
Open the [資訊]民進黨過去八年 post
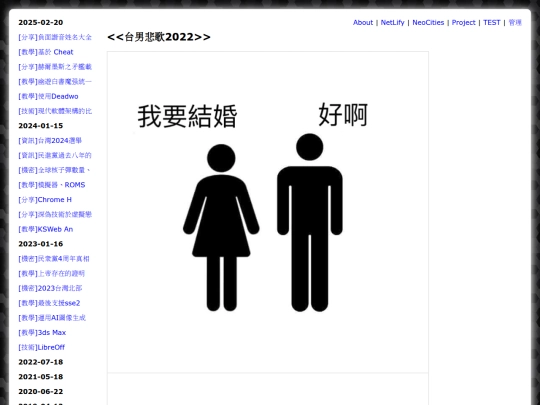[x=55, y=155]
